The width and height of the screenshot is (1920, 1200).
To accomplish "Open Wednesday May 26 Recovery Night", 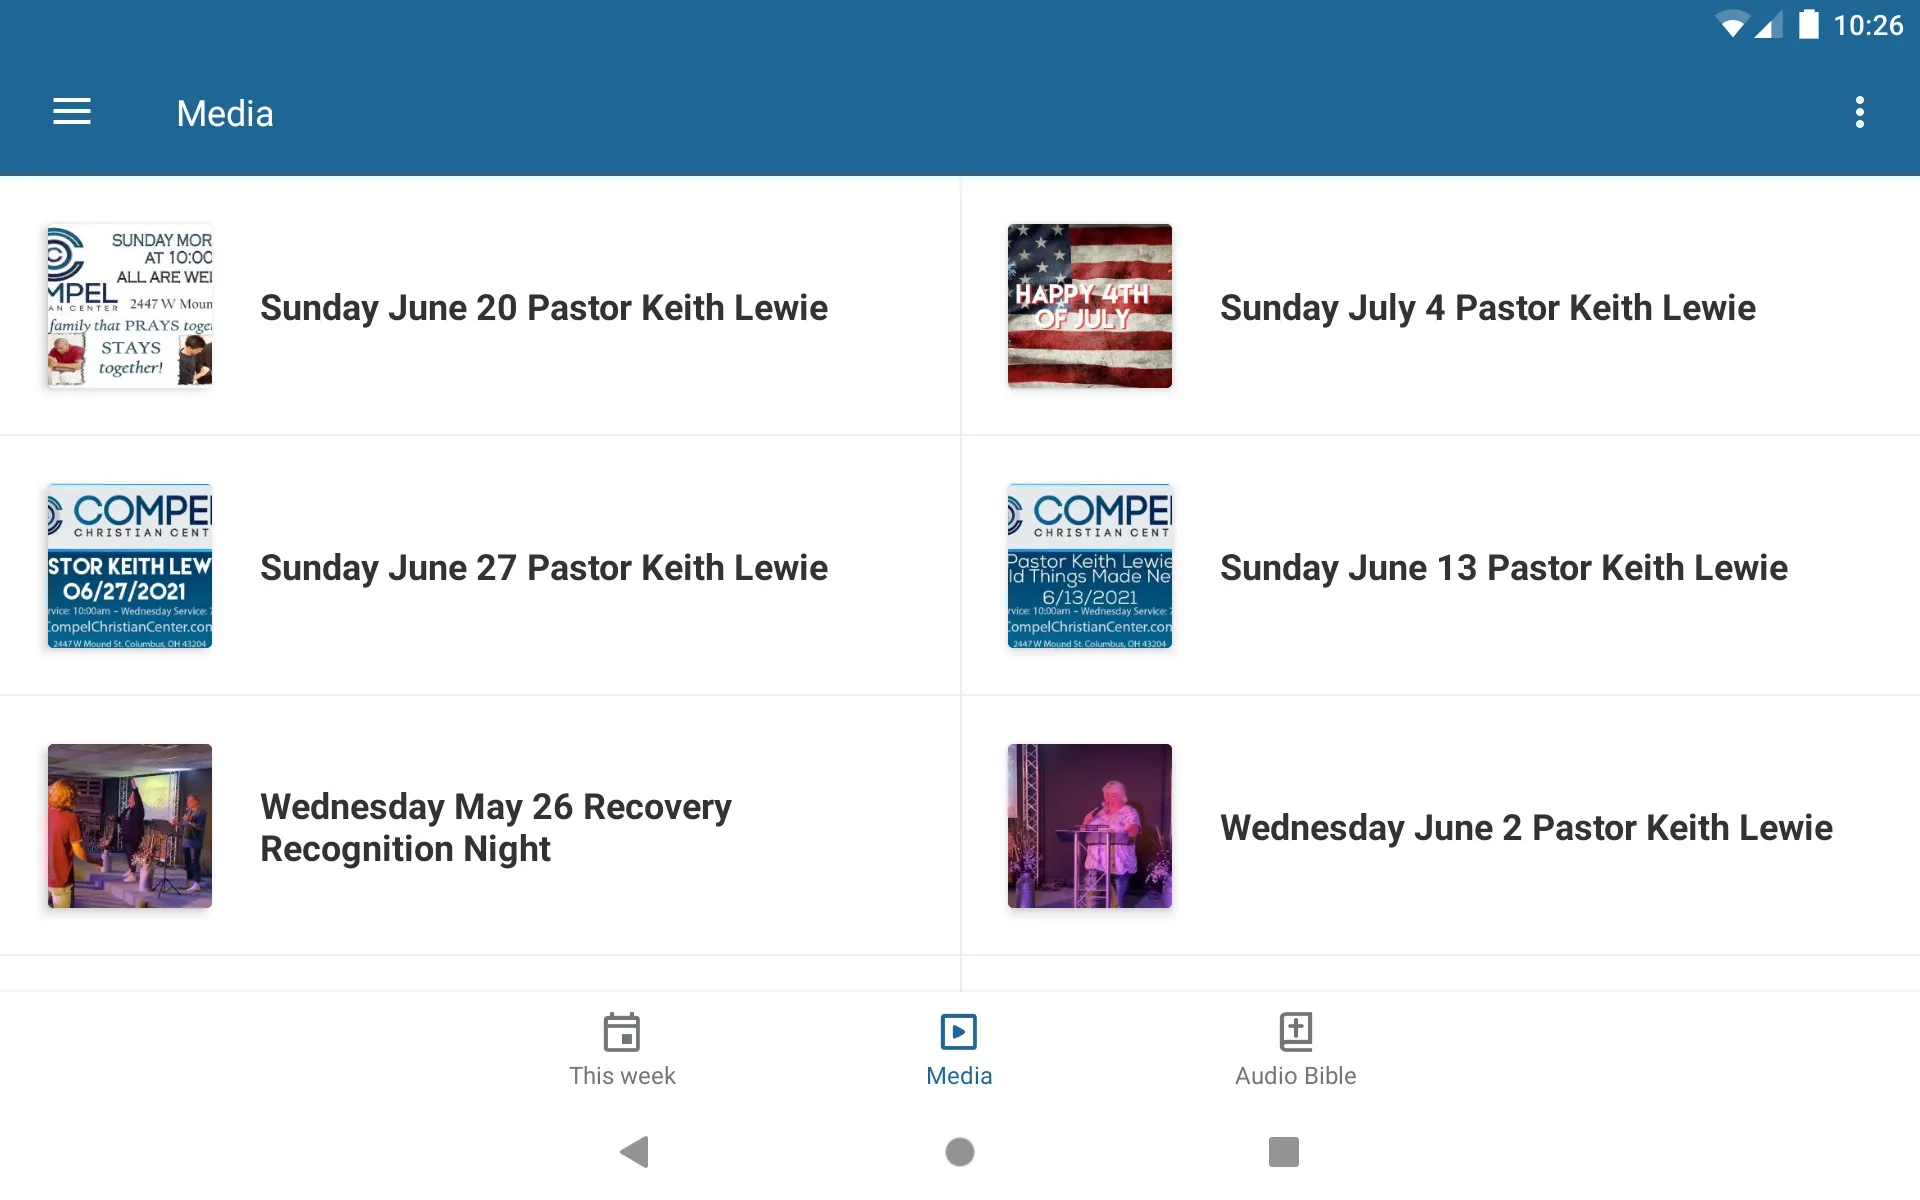I will (480, 825).
